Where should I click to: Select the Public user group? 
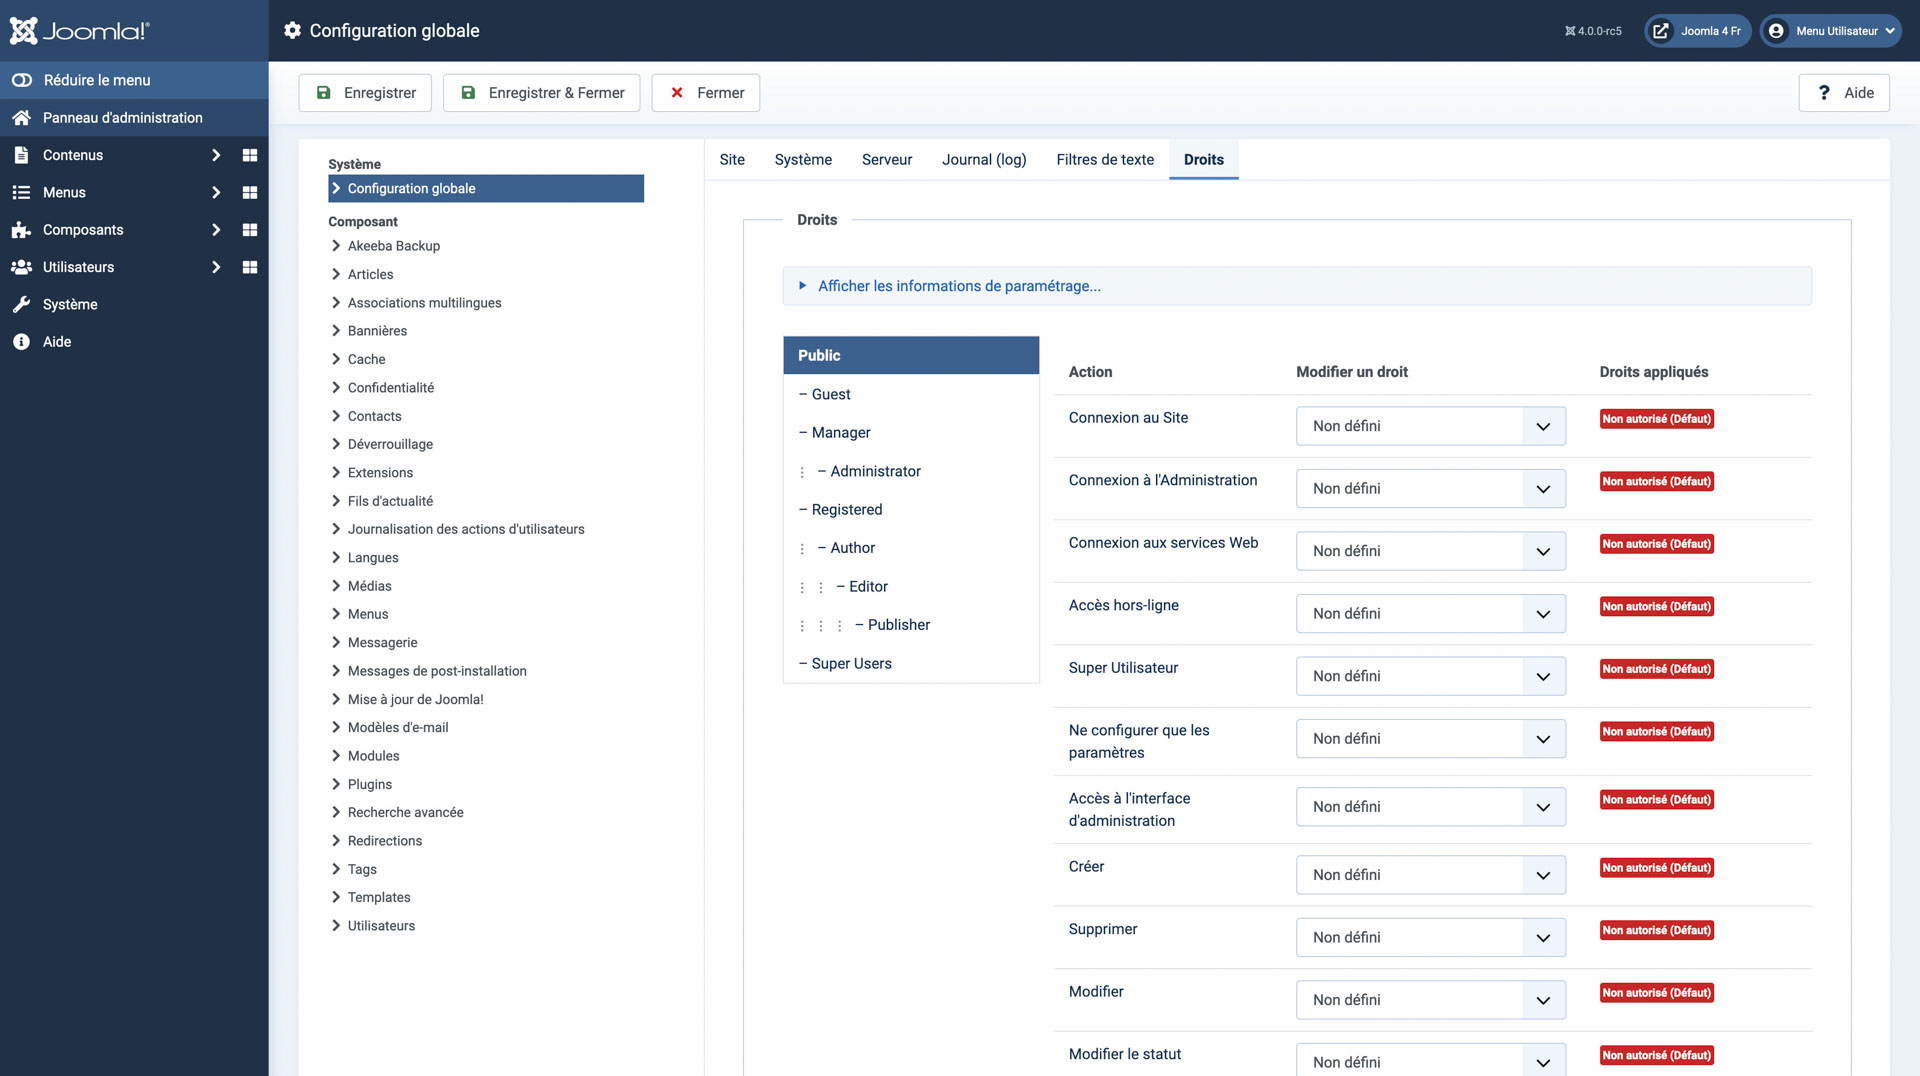tap(911, 356)
